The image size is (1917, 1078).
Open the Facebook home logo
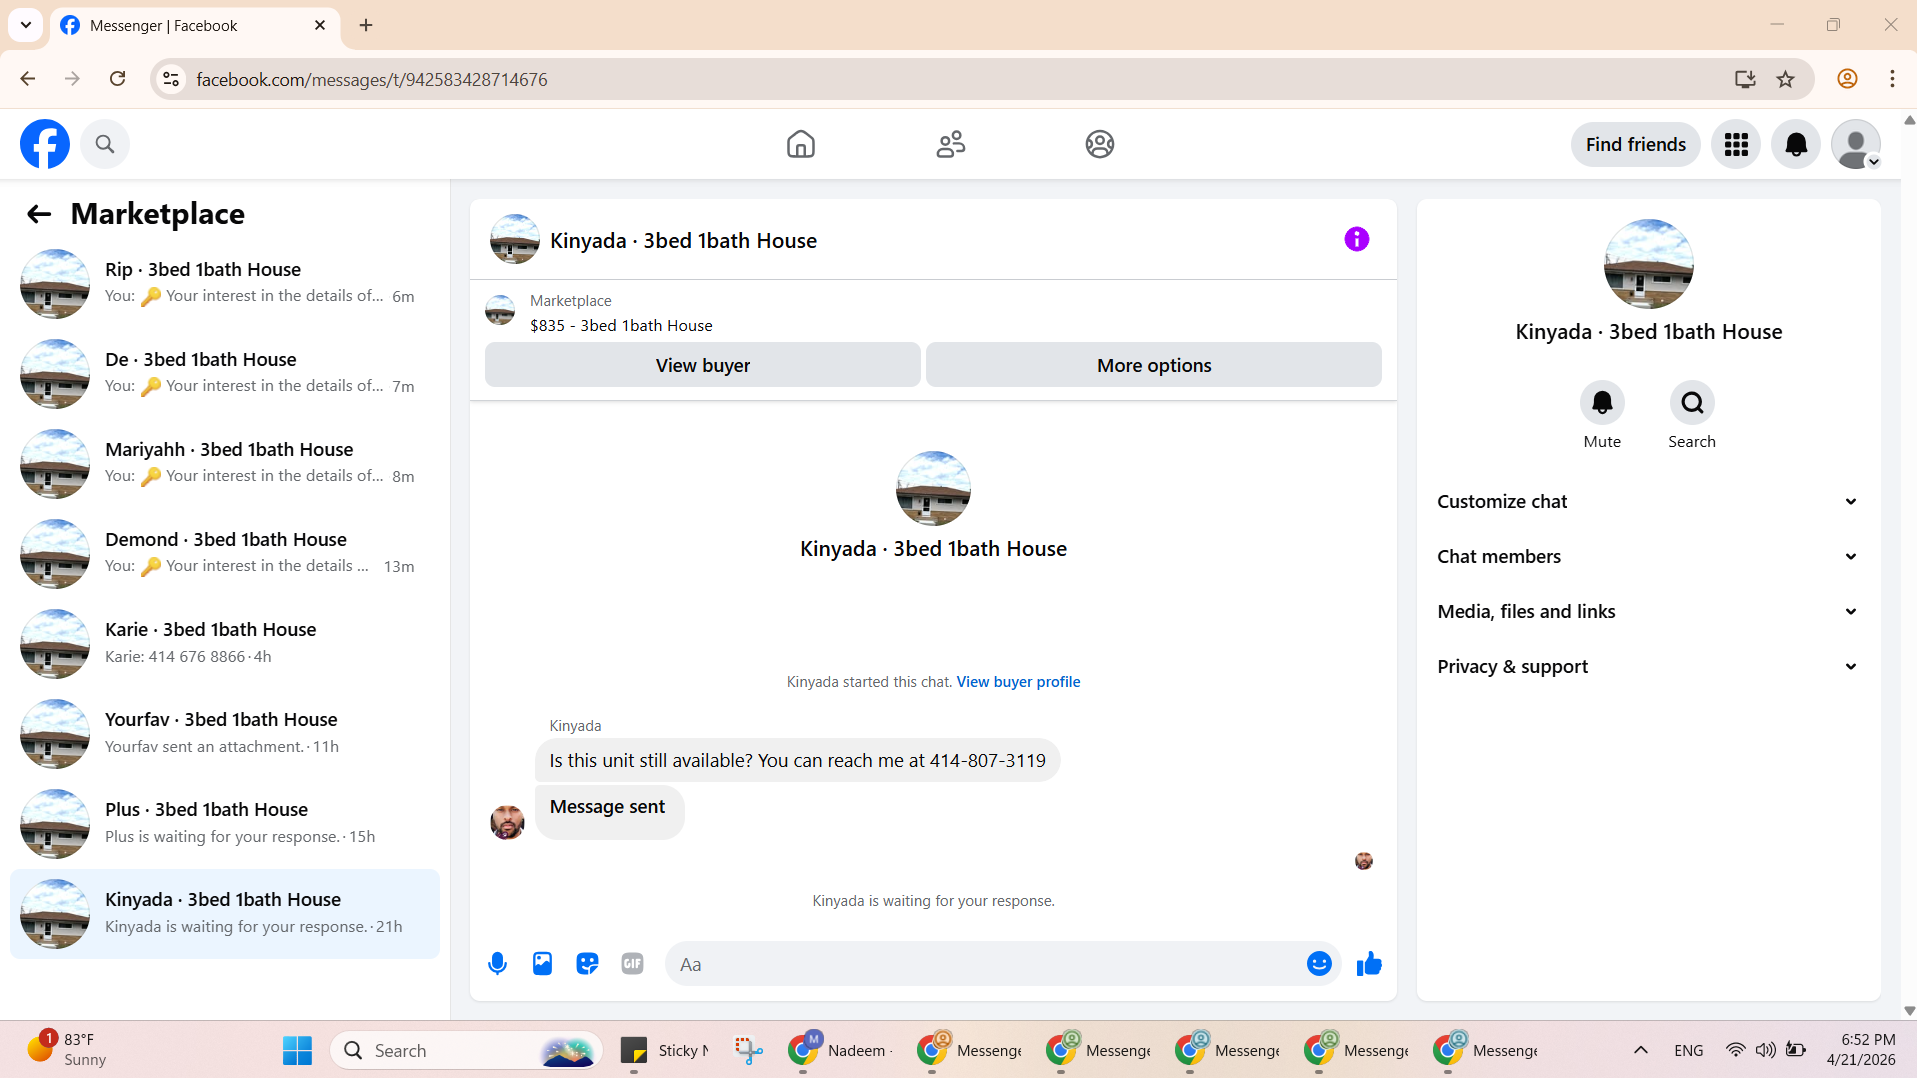tap(45, 144)
